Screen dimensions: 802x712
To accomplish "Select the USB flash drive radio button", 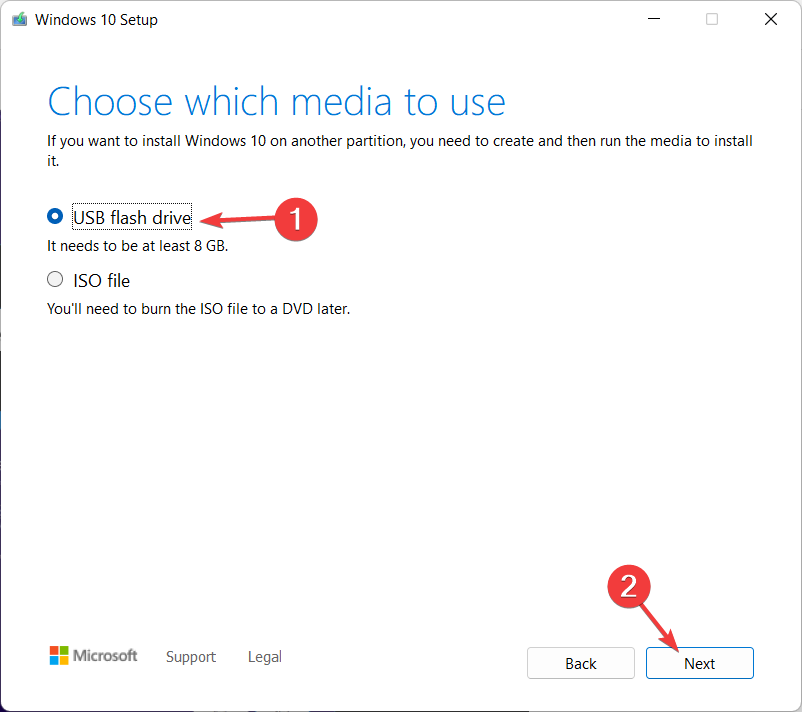I will 55,216.
